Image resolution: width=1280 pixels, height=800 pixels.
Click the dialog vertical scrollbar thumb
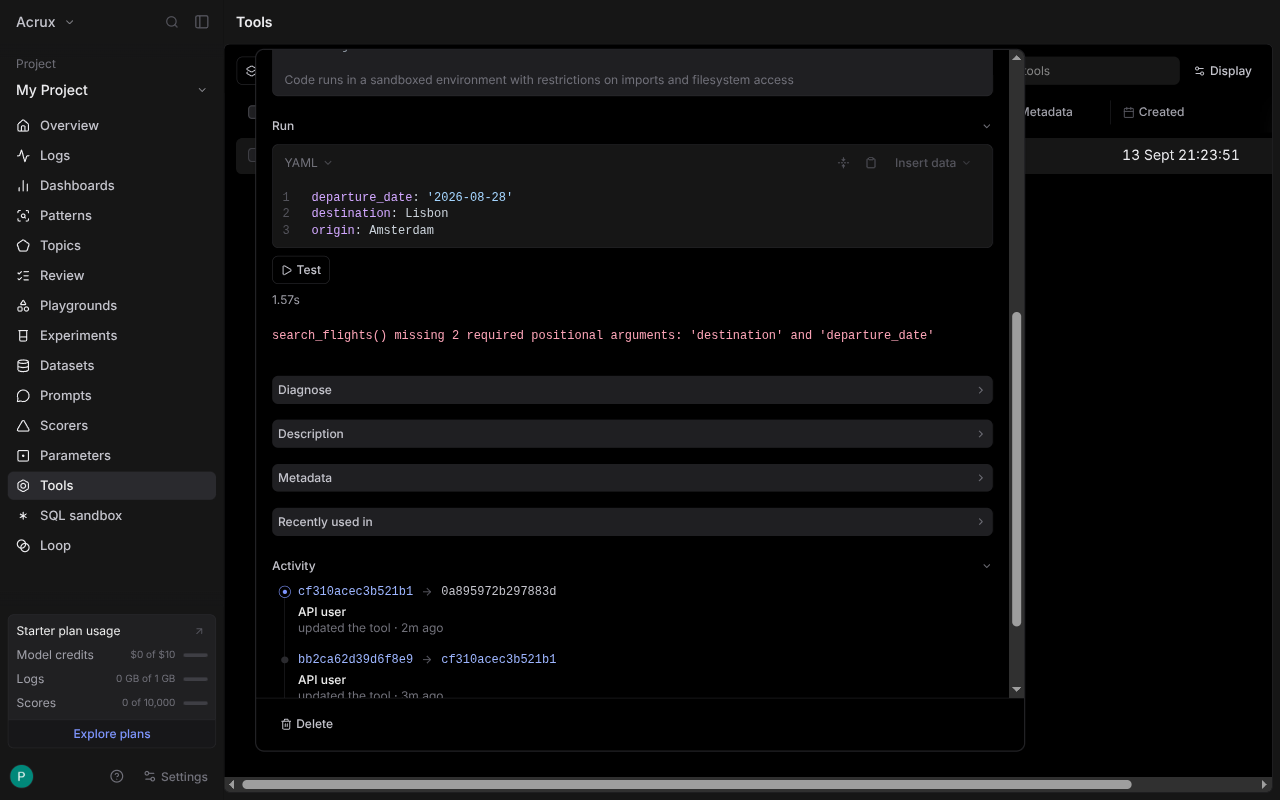point(1017,470)
